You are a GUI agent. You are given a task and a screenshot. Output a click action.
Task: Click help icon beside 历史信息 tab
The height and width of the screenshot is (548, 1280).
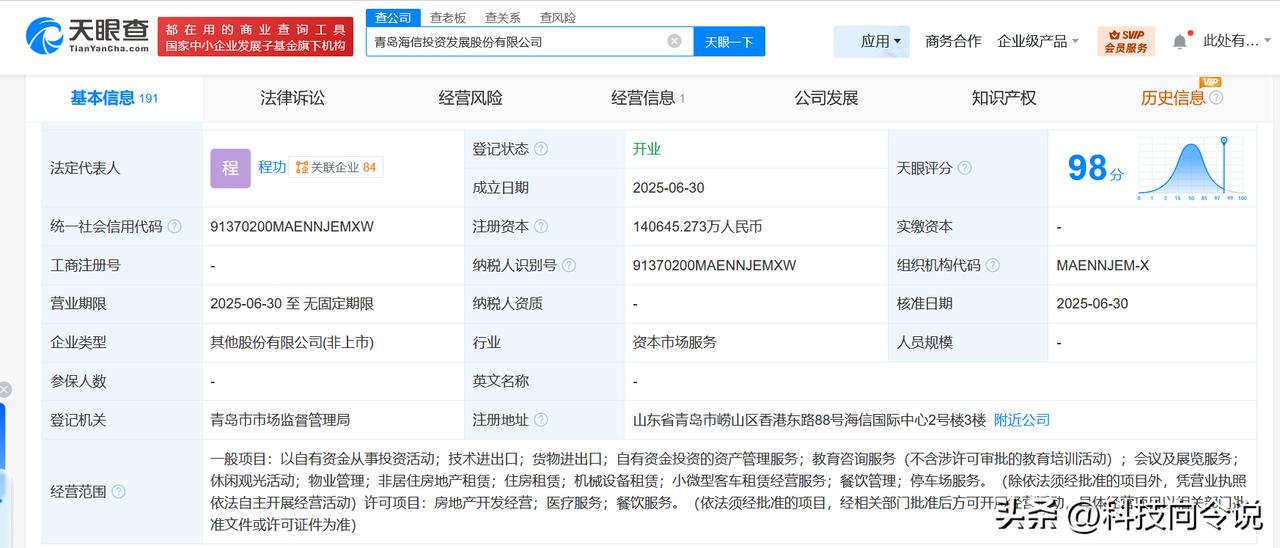click(1216, 98)
